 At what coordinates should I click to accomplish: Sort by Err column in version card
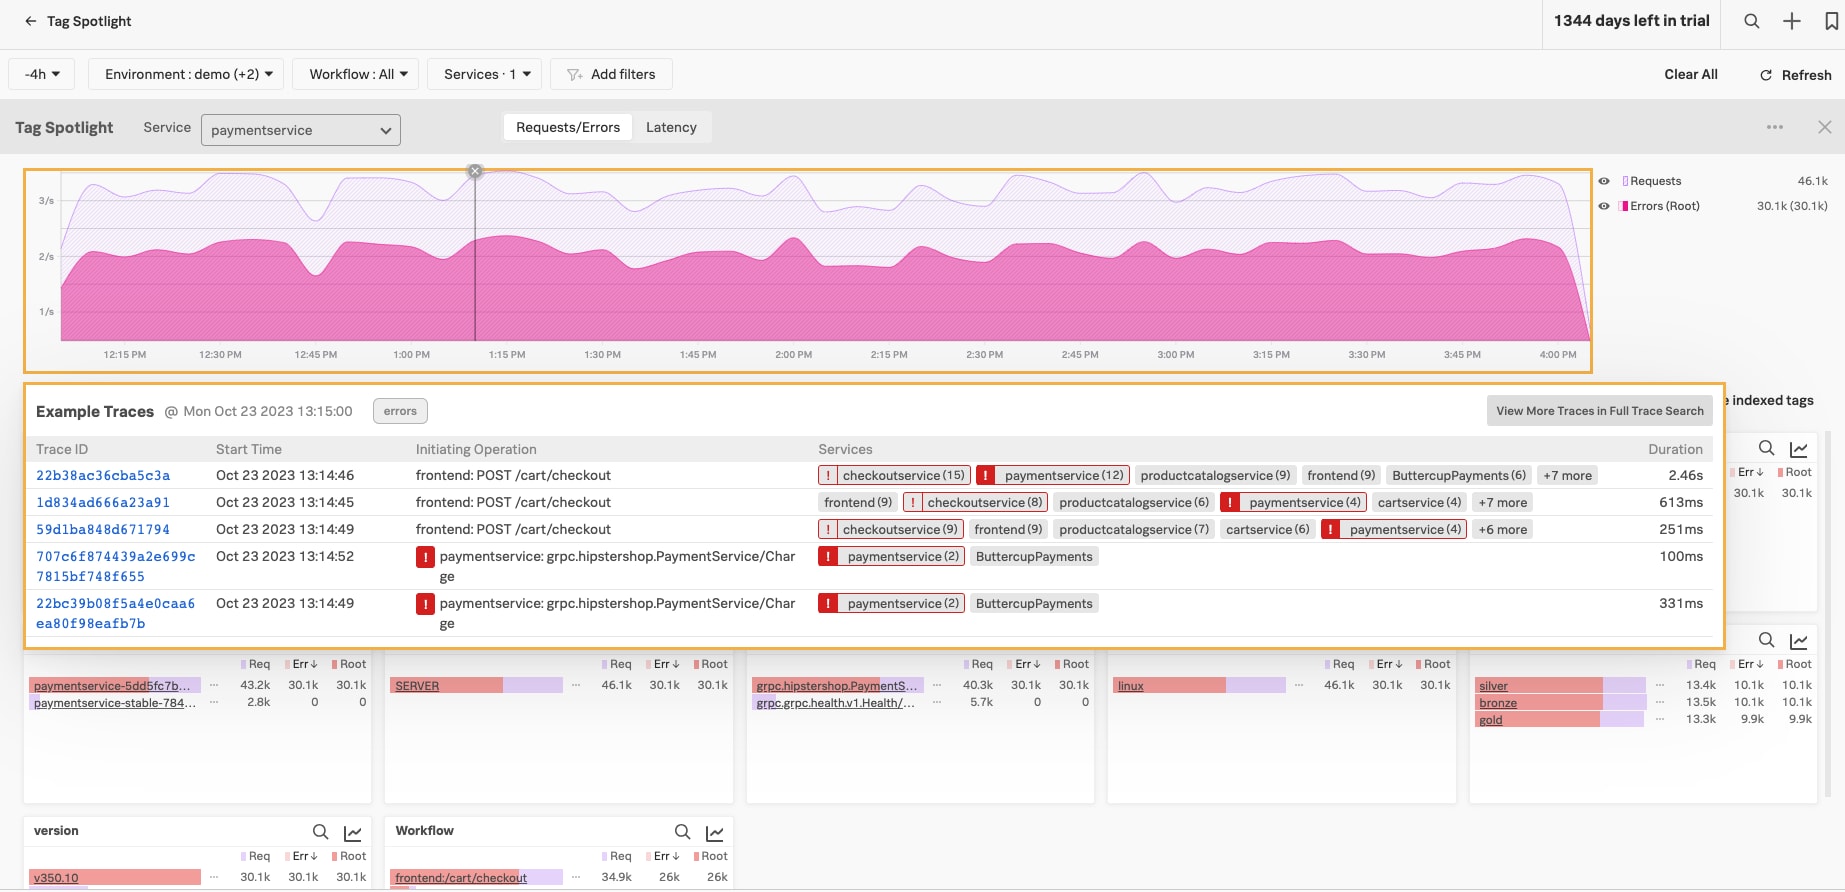(303, 856)
